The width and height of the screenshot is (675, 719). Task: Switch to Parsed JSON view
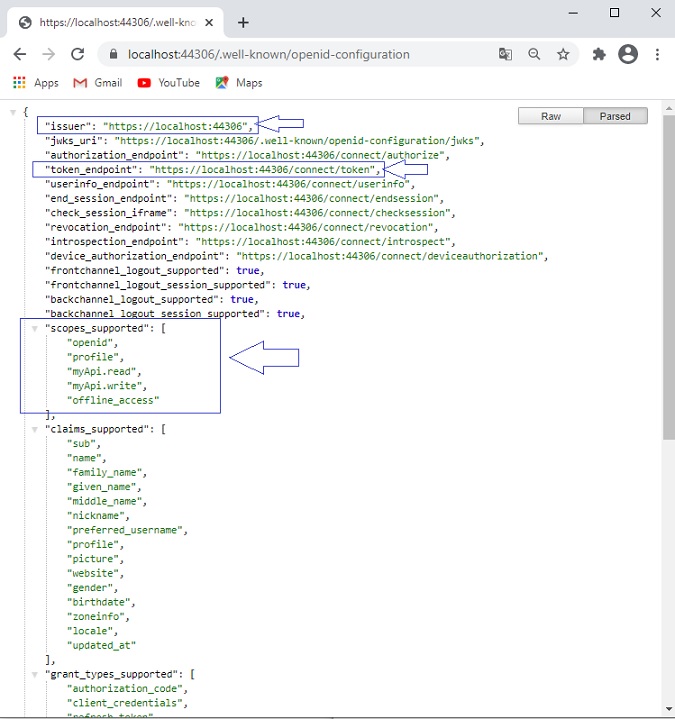point(615,116)
